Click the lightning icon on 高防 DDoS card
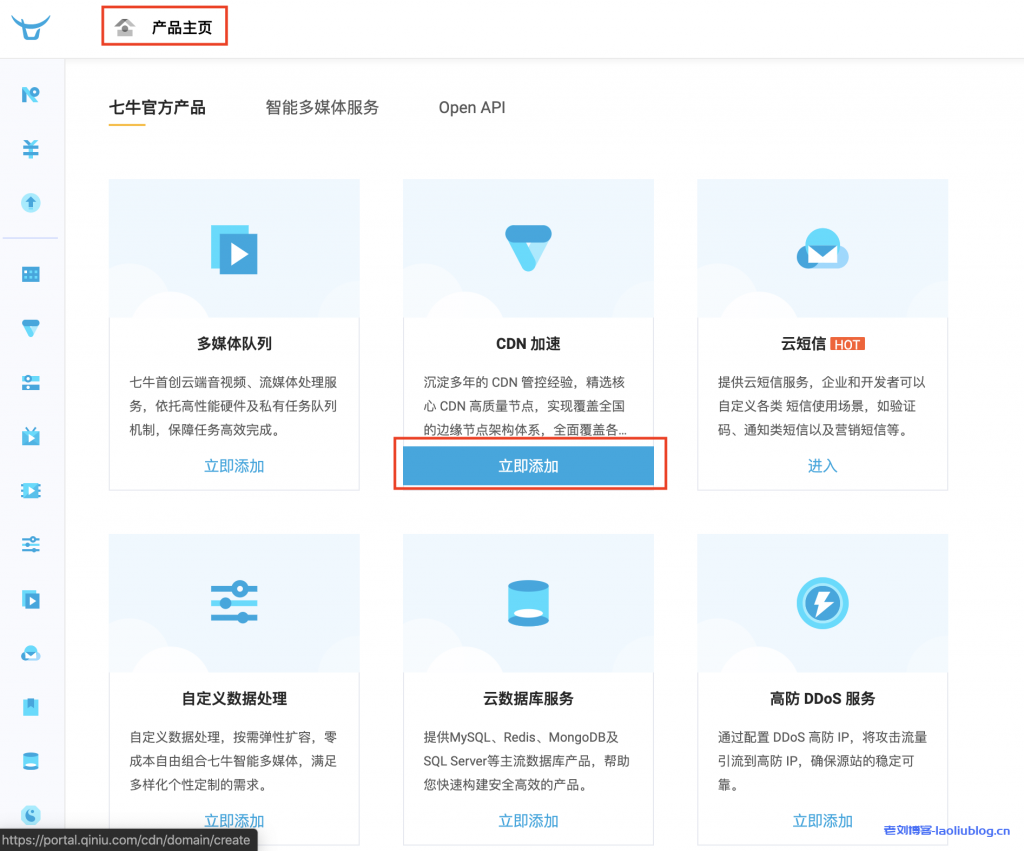The width and height of the screenshot is (1024, 851). coord(822,603)
